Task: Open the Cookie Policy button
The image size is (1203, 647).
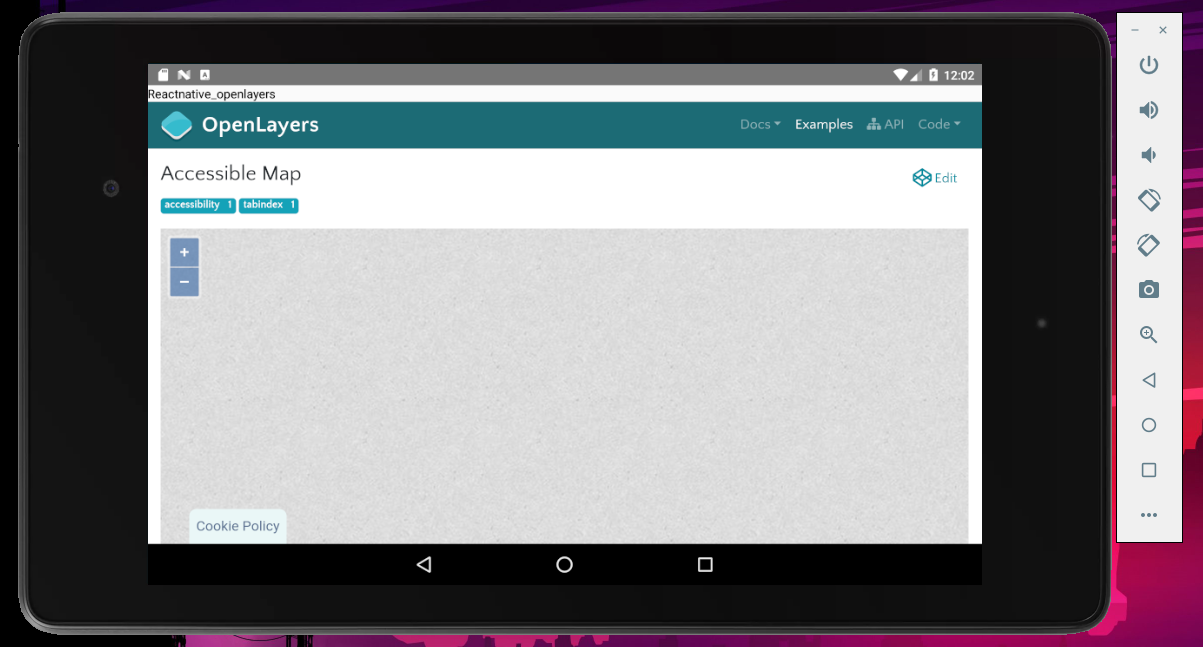Action: pyautogui.click(x=238, y=526)
